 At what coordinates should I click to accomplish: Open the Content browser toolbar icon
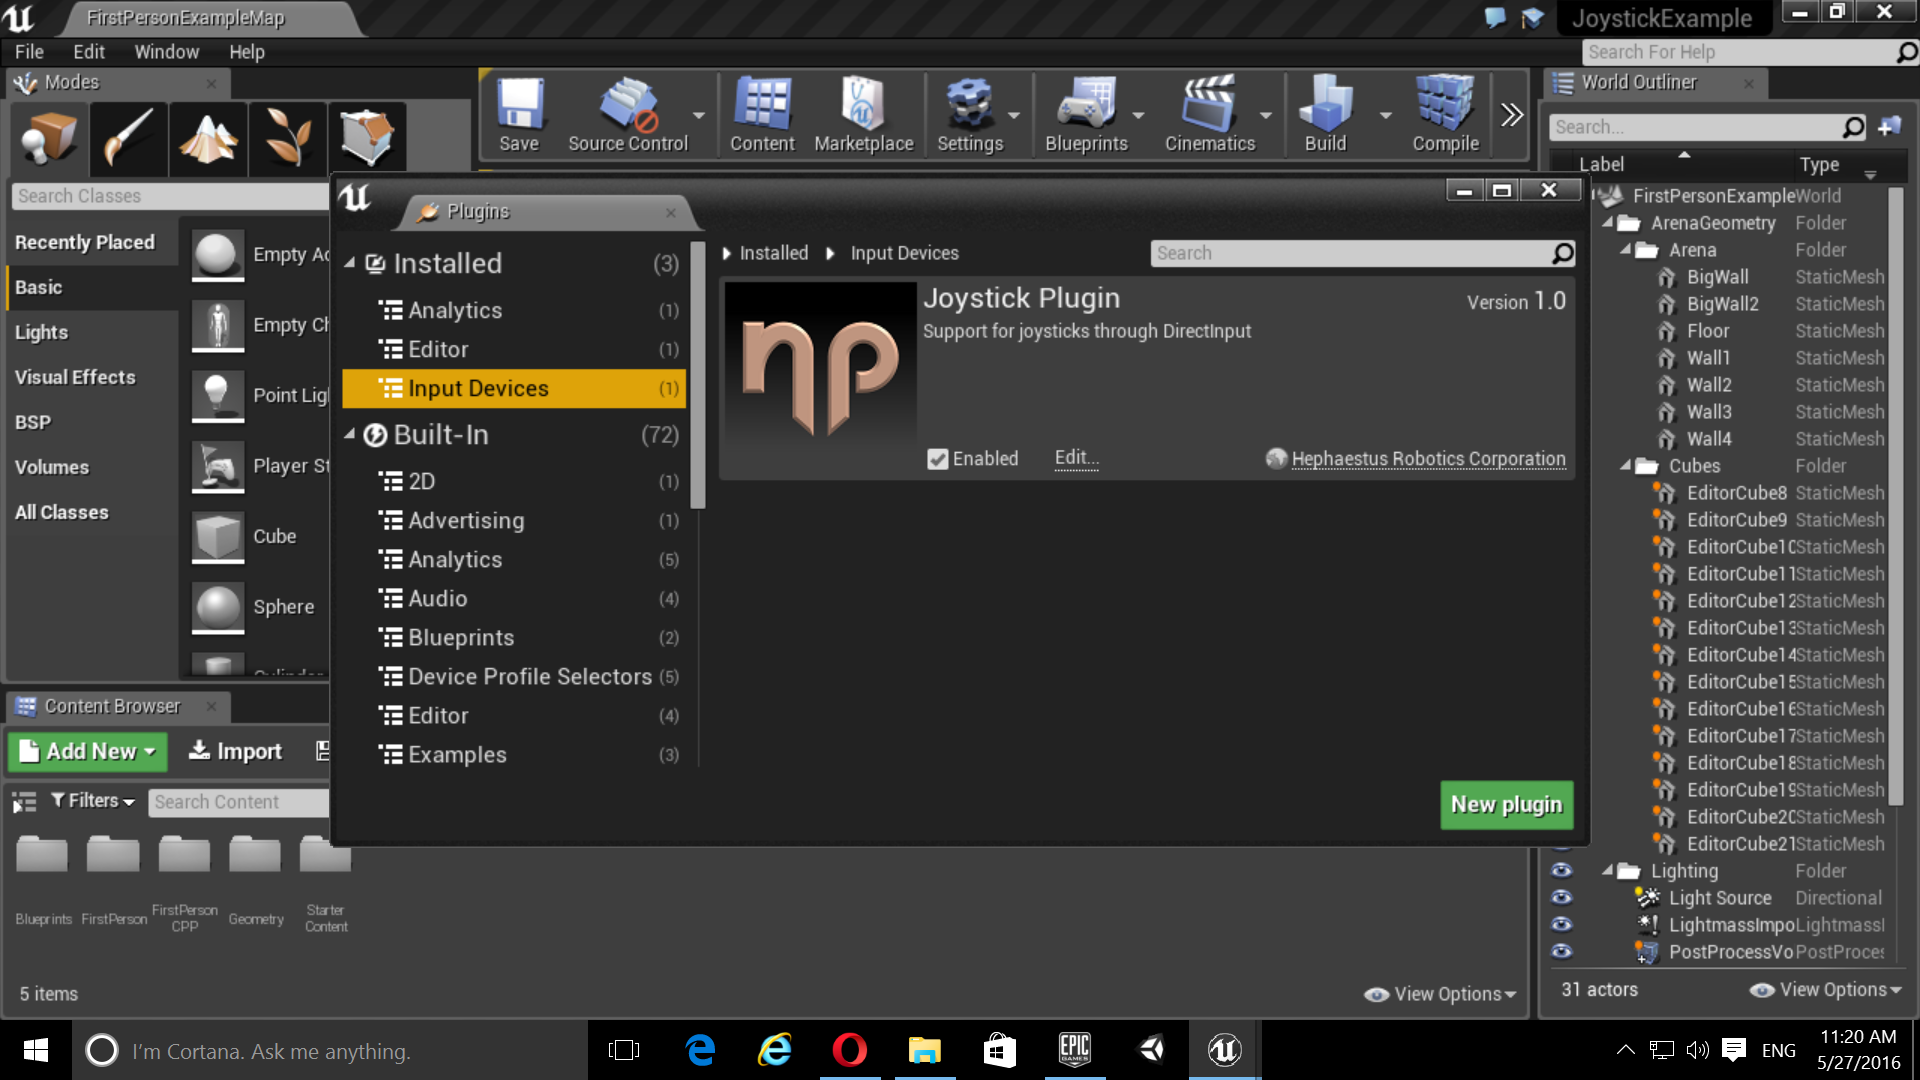(762, 115)
